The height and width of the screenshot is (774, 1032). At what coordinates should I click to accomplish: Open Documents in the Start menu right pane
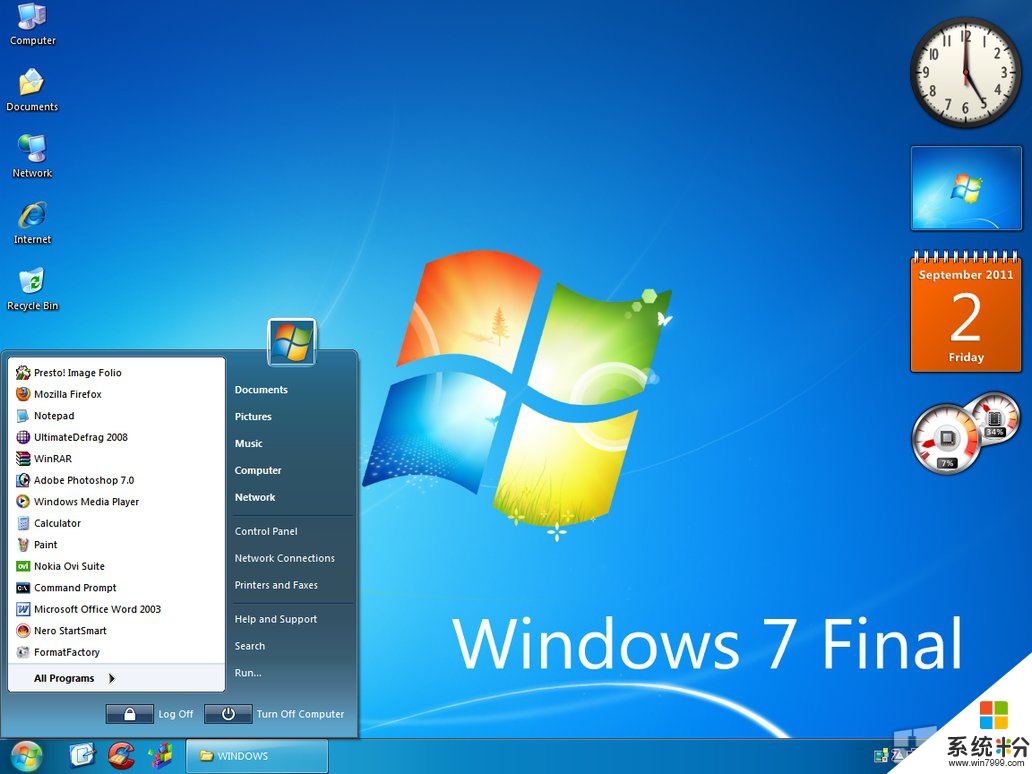(261, 390)
